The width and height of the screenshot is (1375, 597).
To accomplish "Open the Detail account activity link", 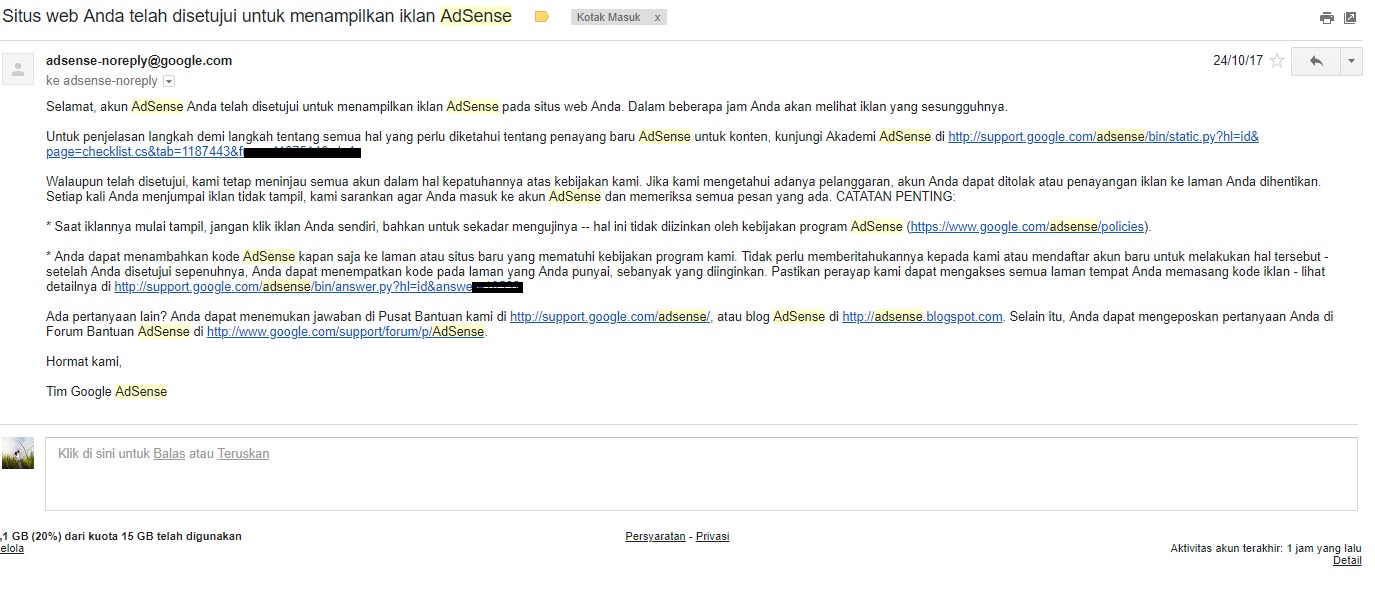I will [1347, 560].
